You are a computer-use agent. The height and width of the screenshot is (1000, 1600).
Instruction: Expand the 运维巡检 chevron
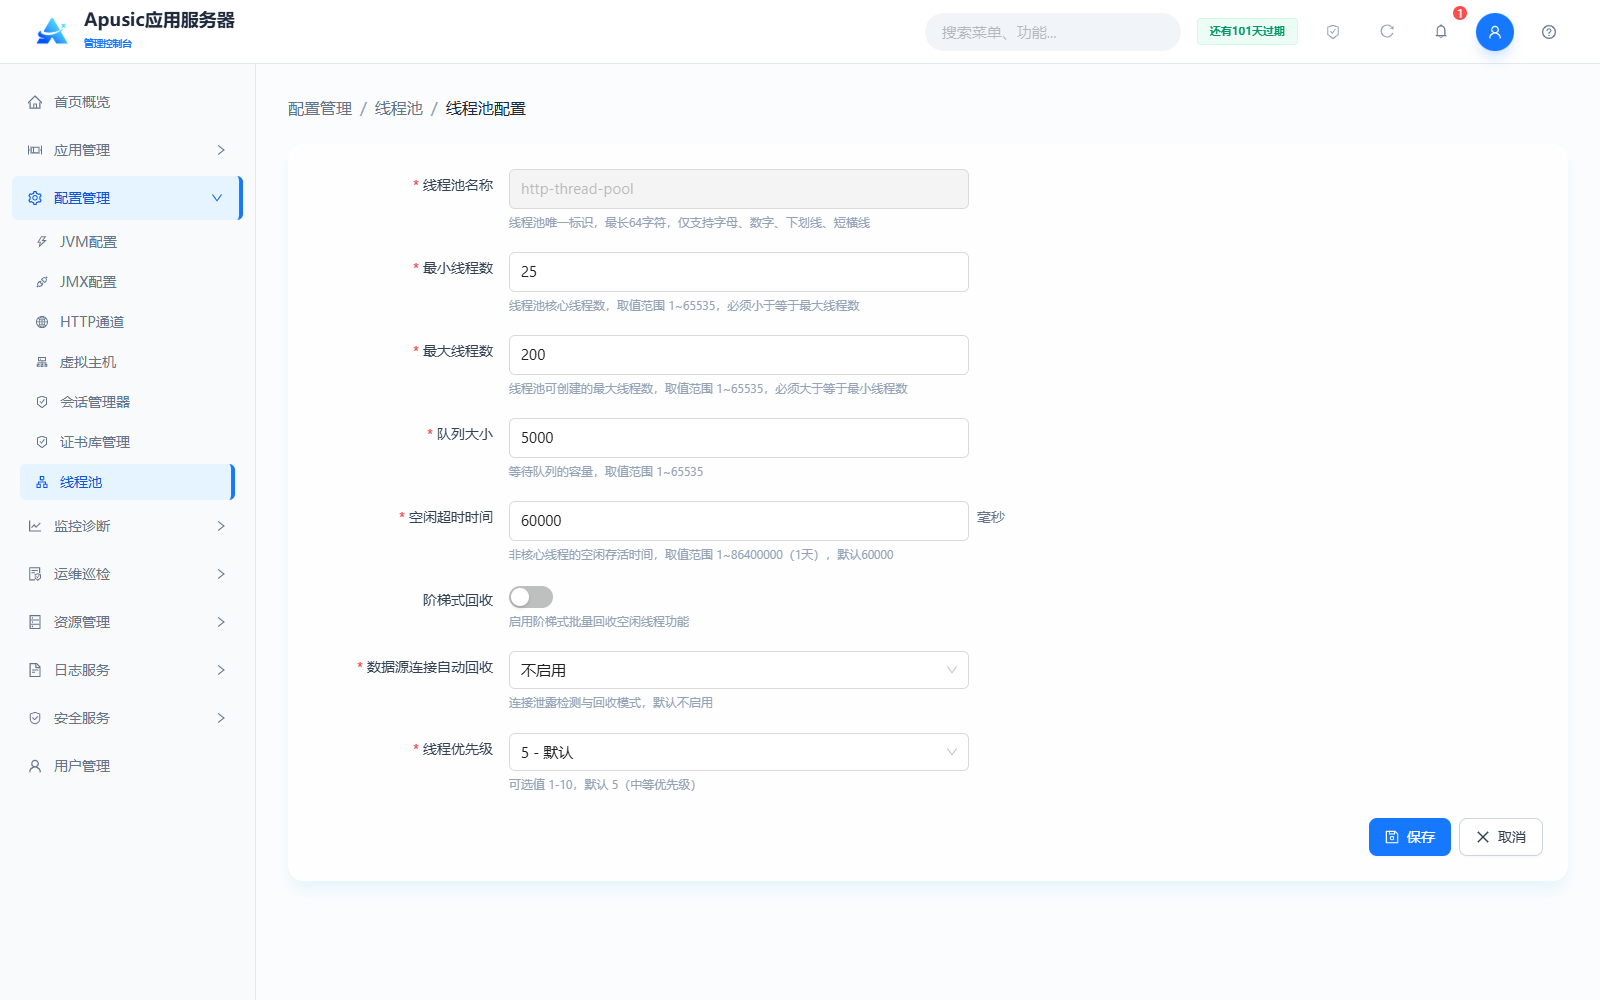(x=221, y=574)
